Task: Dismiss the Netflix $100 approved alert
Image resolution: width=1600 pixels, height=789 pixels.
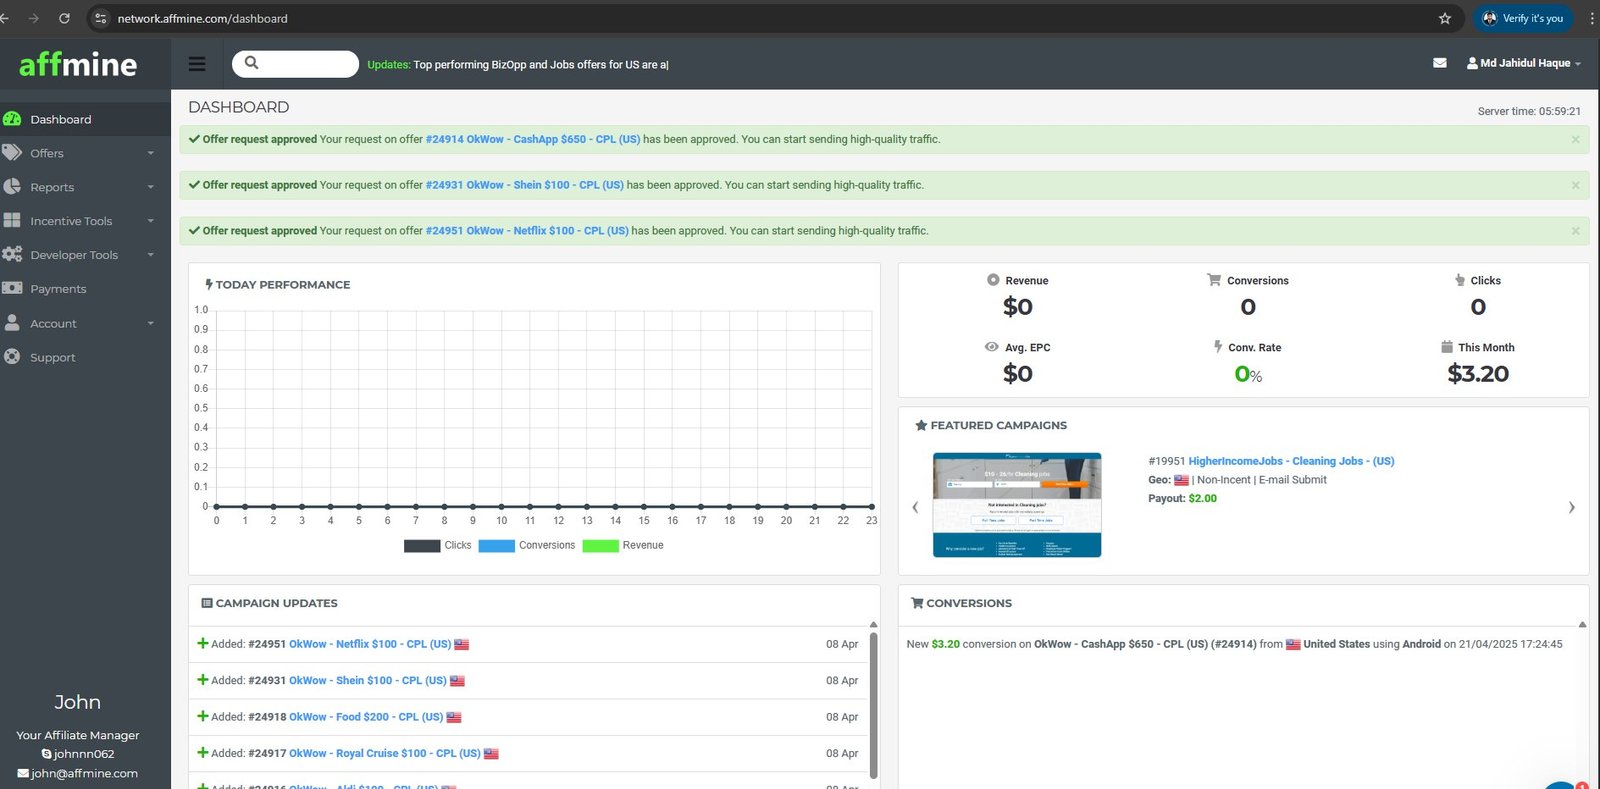Action: pyautogui.click(x=1575, y=231)
